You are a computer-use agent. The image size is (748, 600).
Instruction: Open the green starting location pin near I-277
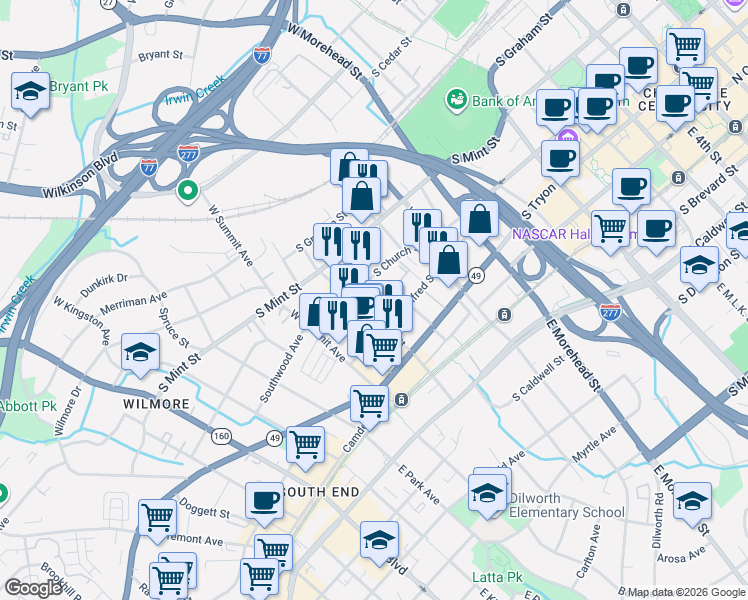point(188,191)
